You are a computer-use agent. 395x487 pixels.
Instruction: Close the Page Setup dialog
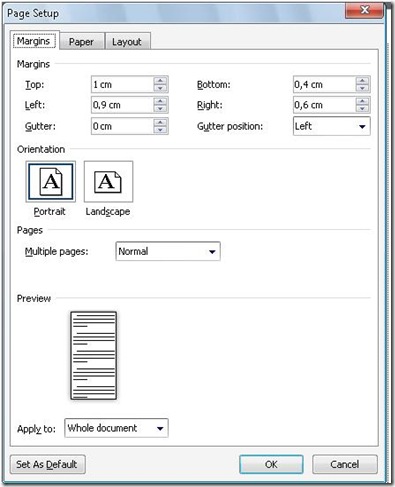364,10
